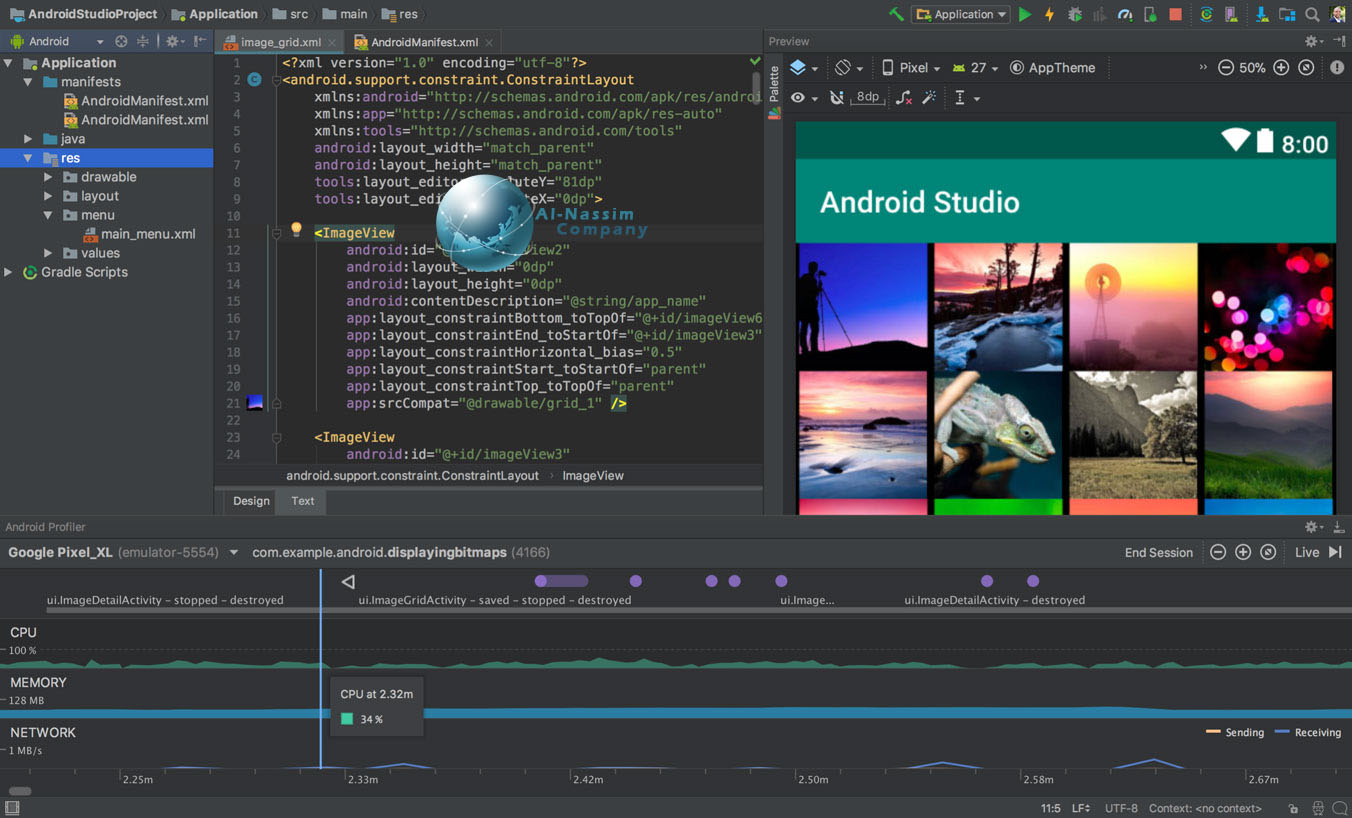Open the Google Pixel_XL session dropdown
Viewport: 1352px width, 818px height.
tap(123, 552)
